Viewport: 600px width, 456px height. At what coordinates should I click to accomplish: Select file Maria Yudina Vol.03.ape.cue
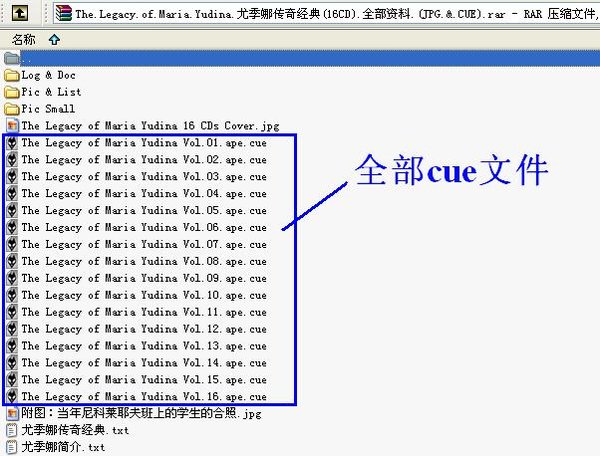pyautogui.click(x=144, y=177)
